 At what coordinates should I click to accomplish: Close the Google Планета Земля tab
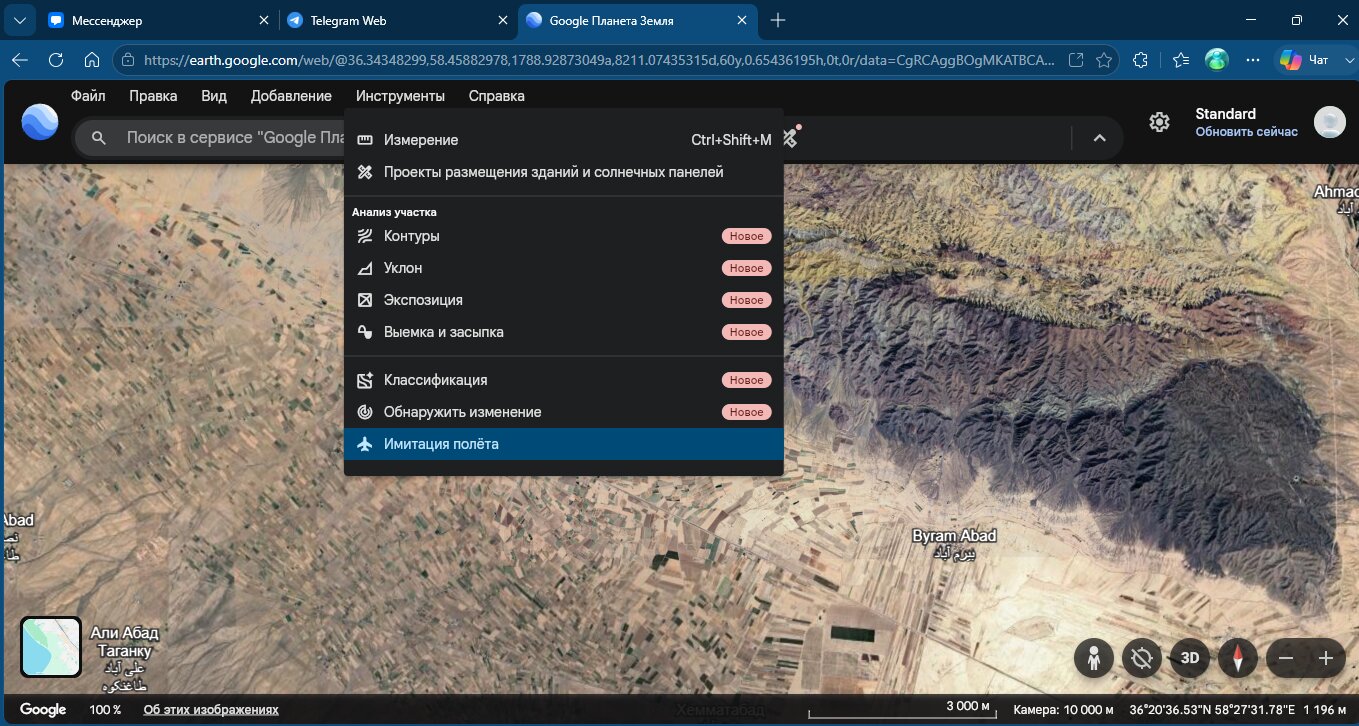(740, 20)
